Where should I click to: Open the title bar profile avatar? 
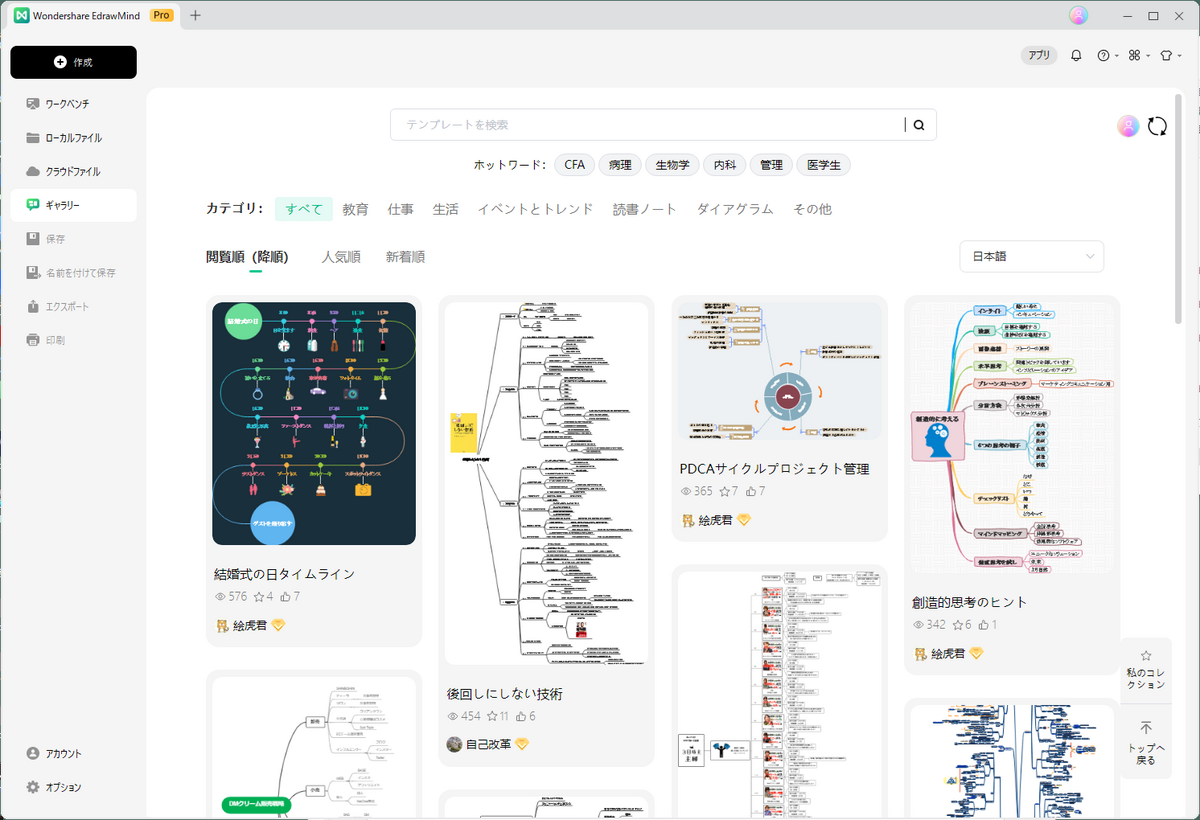point(1078,15)
